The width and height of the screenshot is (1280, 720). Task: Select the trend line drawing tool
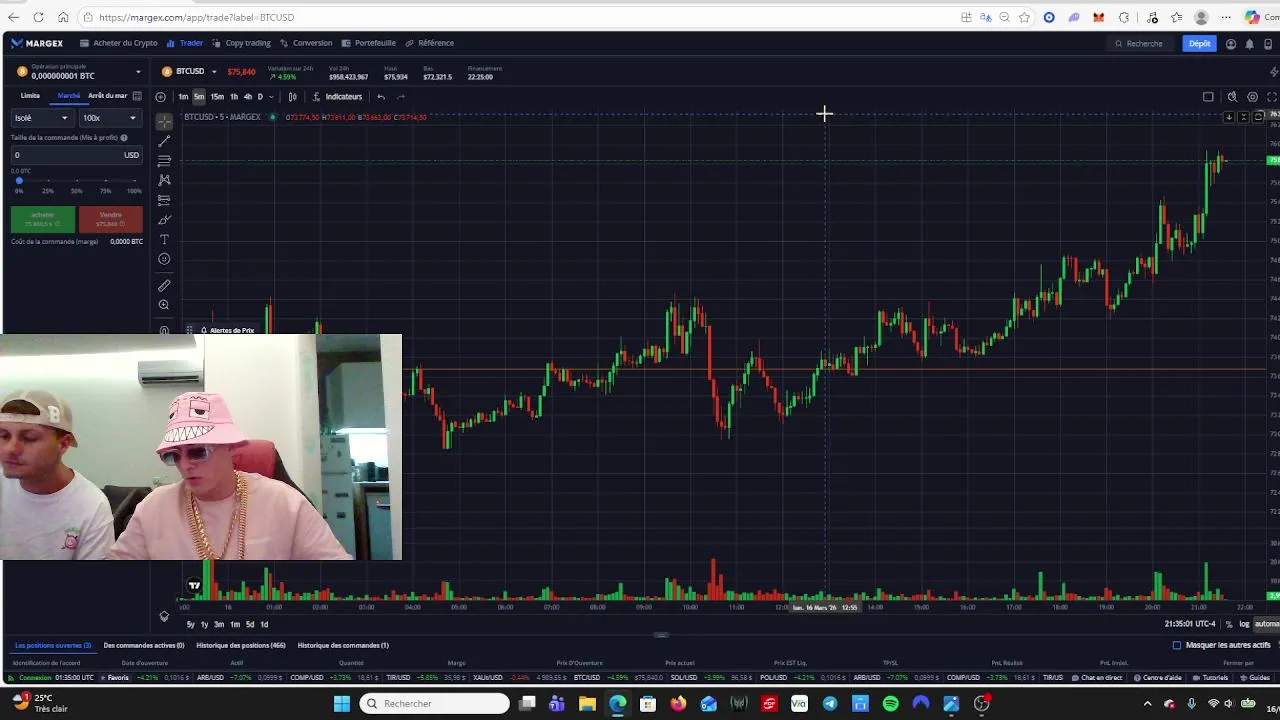164,141
